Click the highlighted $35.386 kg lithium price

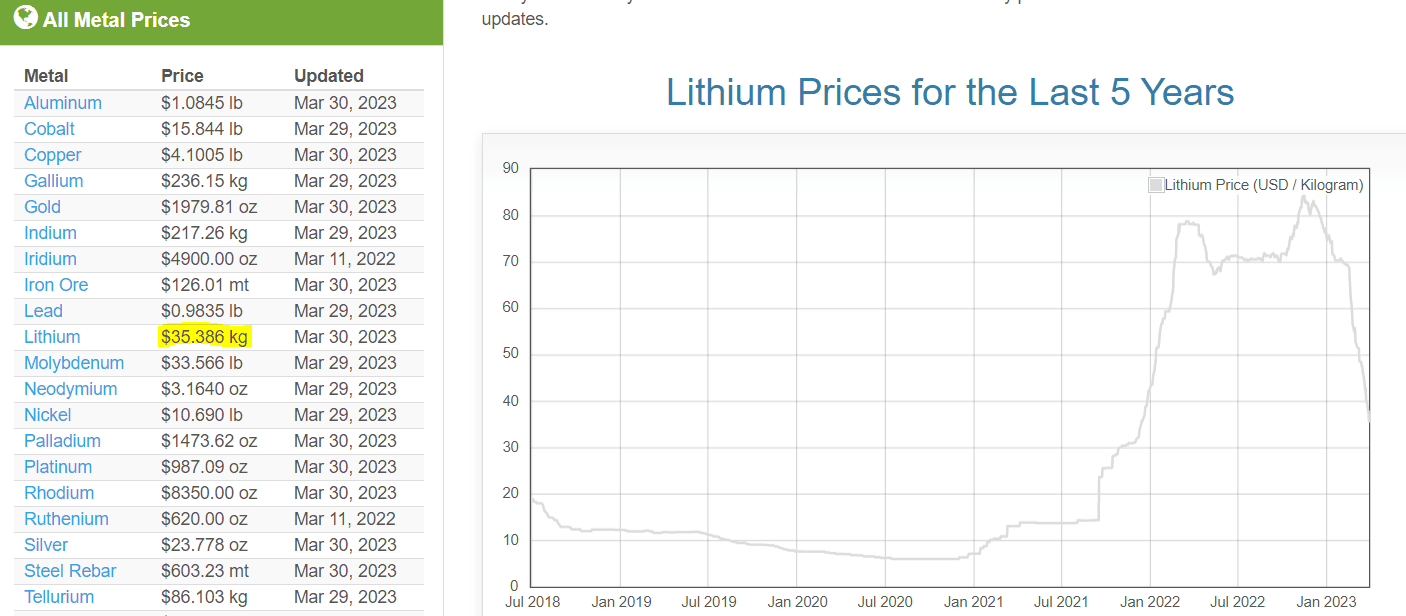pyautogui.click(x=204, y=337)
